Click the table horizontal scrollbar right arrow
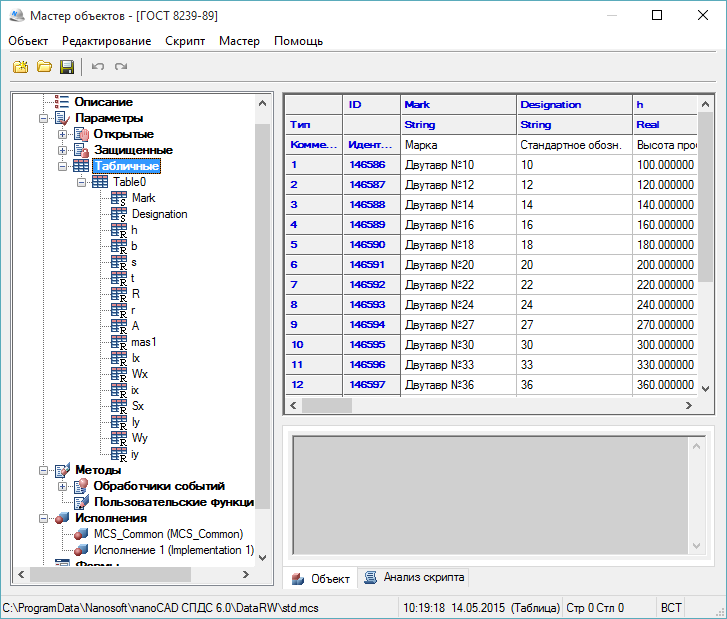The image size is (727, 619). pos(689,405)
